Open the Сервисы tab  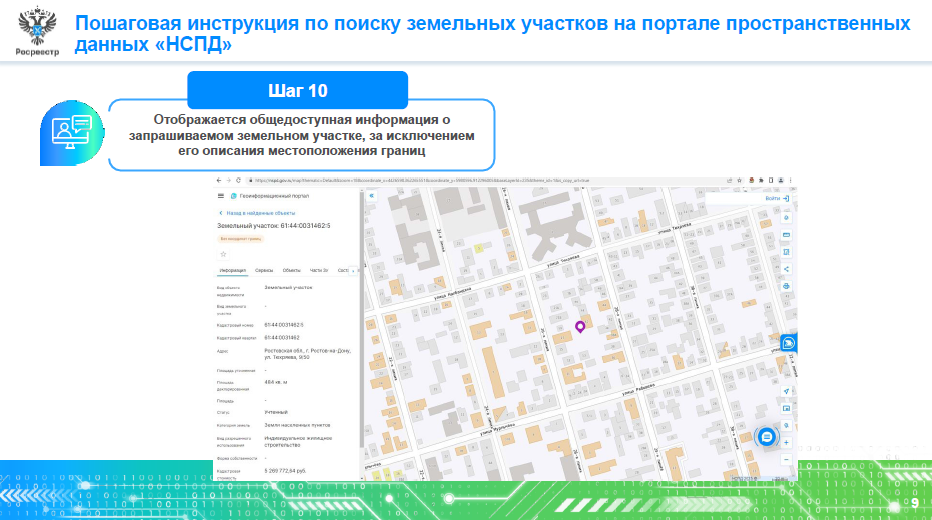[x=264, y=270]
